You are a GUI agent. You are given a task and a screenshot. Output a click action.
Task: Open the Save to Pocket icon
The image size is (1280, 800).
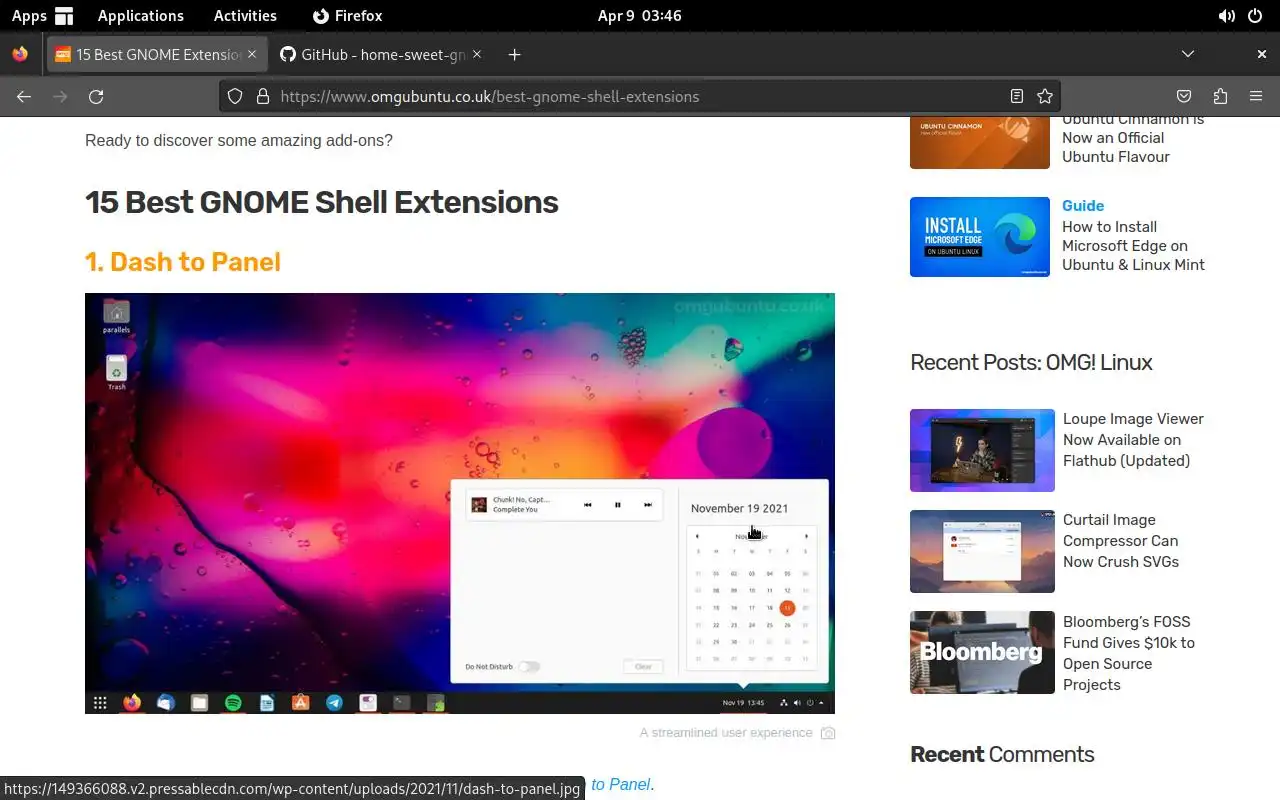pos(1184,97)
